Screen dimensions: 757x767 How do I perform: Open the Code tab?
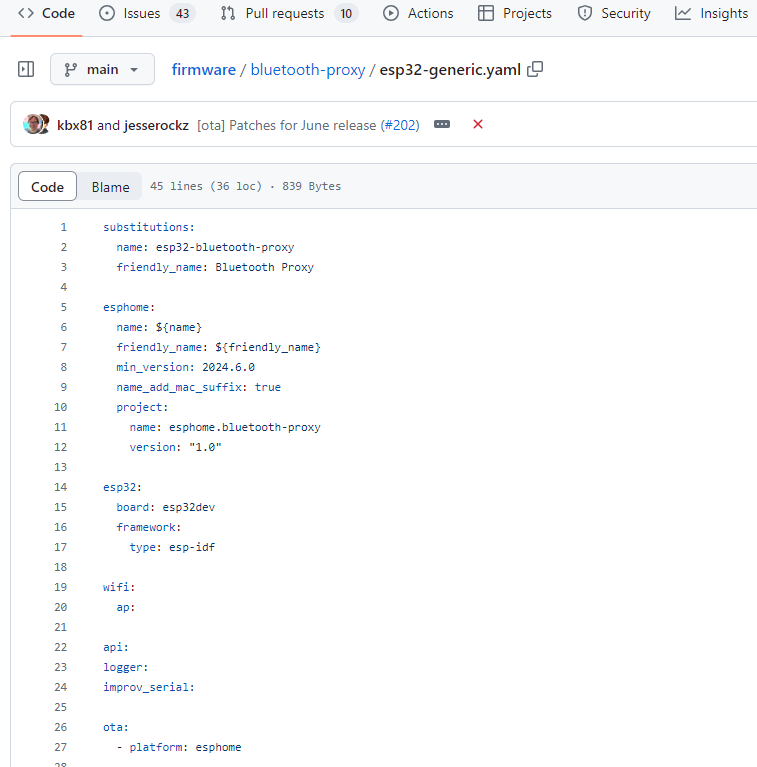(x=47, y=13)
